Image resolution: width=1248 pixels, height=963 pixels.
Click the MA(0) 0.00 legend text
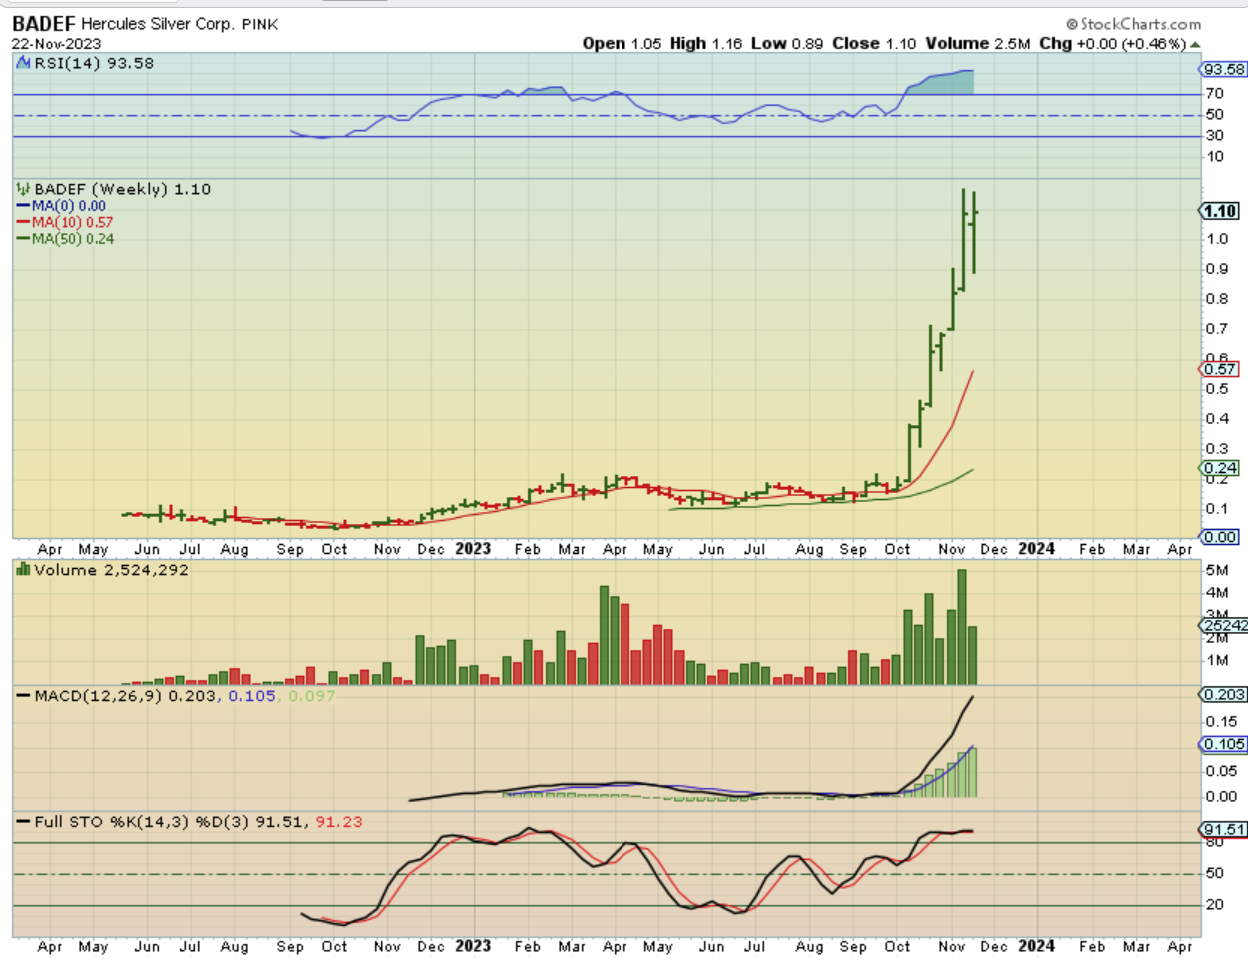click(x=68, y=206)
